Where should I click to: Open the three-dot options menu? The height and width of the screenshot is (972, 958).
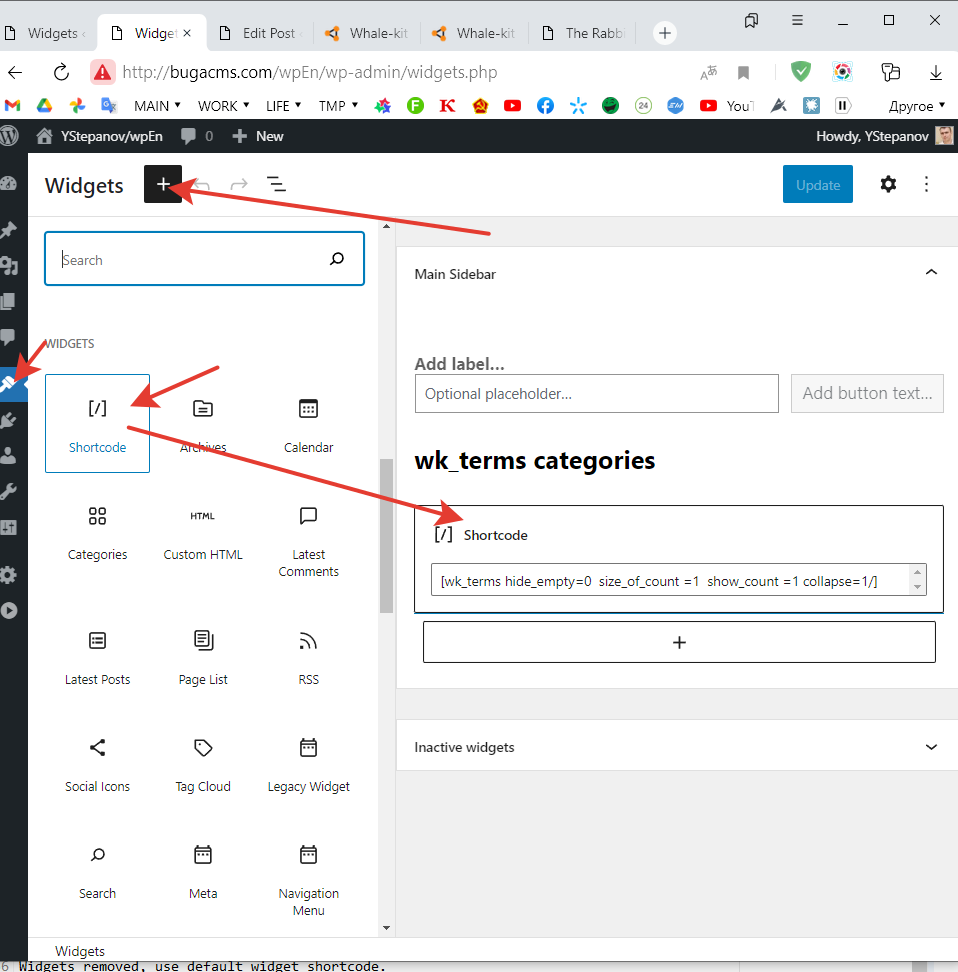[926, 184]
